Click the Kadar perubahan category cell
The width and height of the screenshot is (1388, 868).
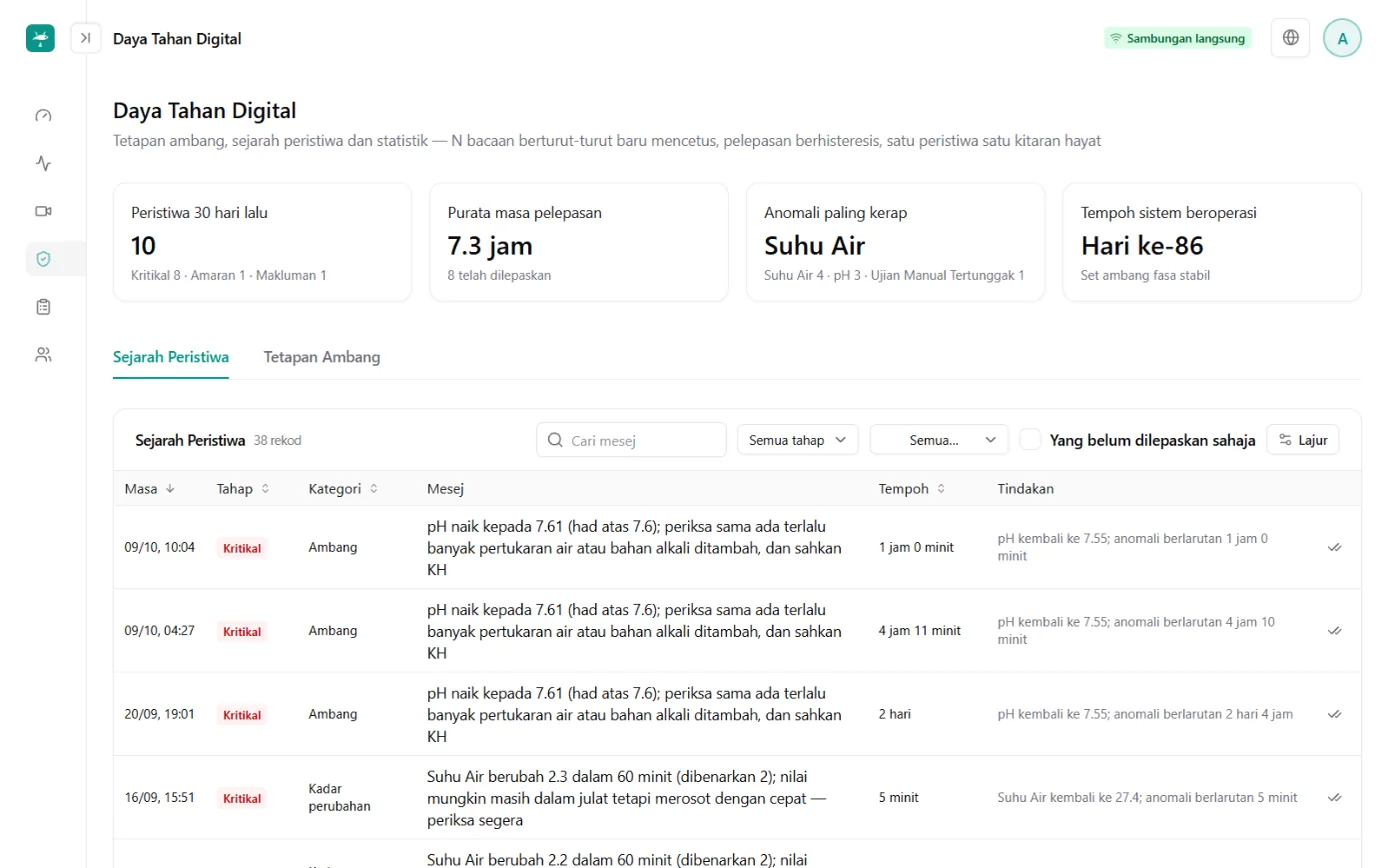pos(340,798)
